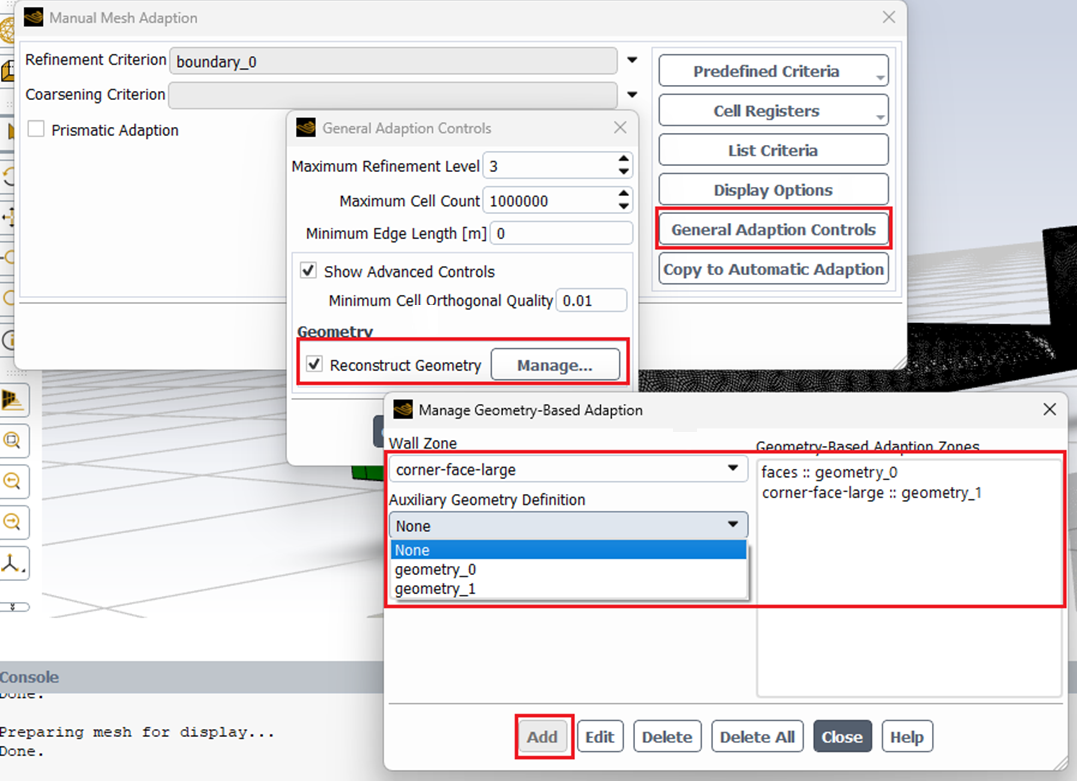1077x781 pixels.
Task: Uncheck Show Advanced Controls
Action: pos(309,271)
